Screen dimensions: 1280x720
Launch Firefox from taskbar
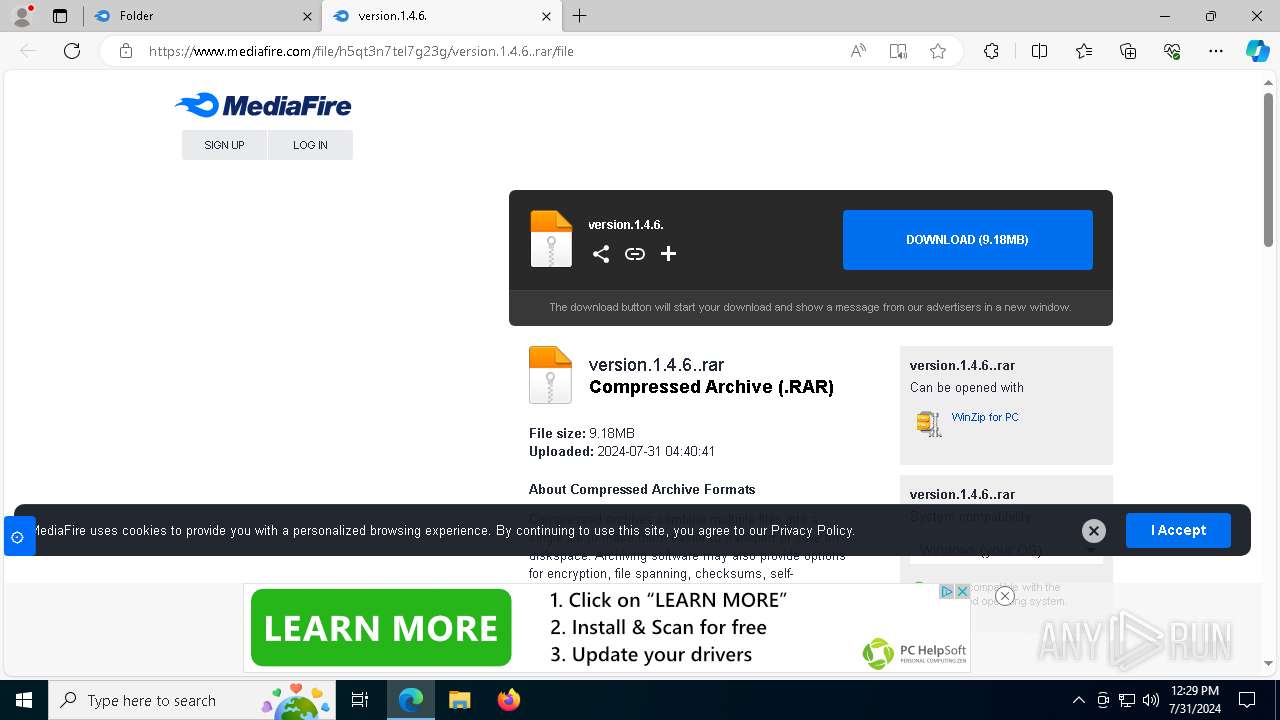[x=508, y=700]
